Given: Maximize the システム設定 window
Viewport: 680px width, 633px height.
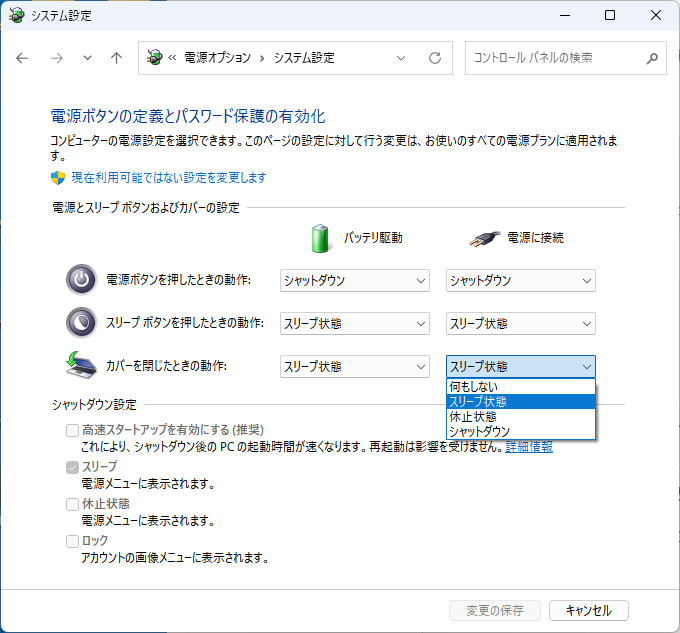Looking at the screenshot, I should 610,16.
